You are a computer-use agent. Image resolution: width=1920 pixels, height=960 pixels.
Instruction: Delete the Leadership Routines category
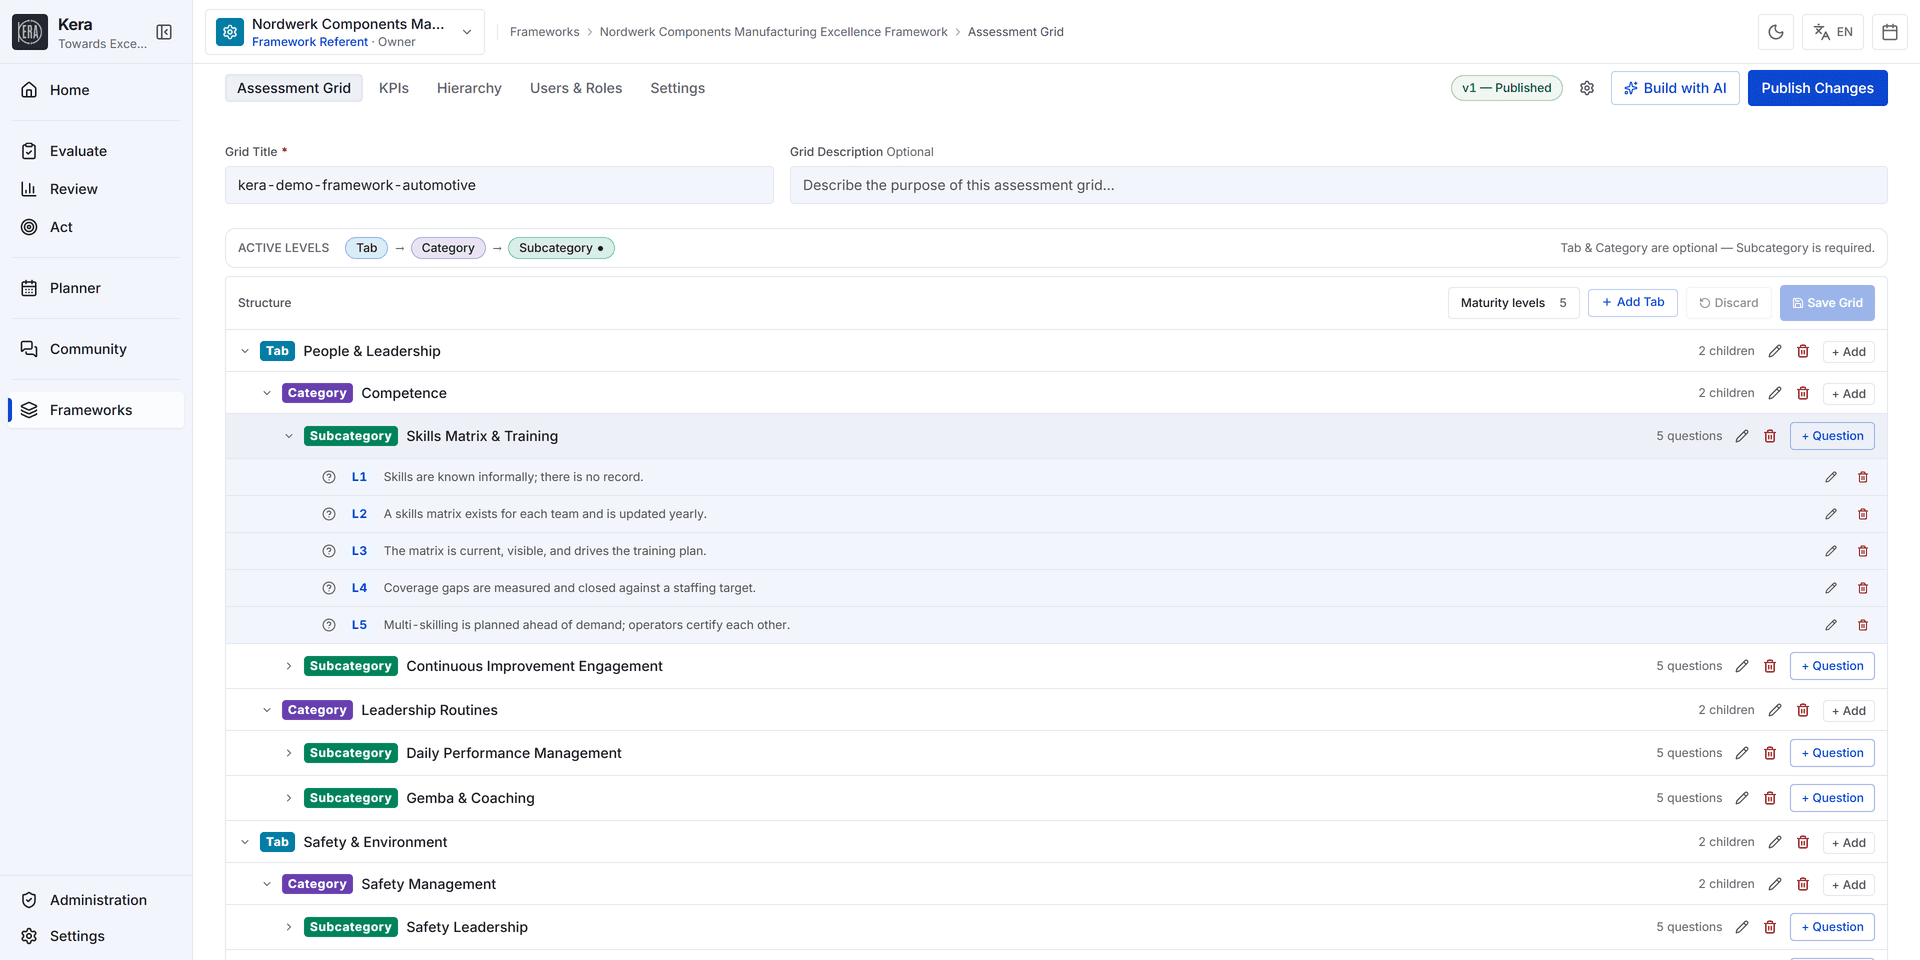click(x=1803, y=710)
